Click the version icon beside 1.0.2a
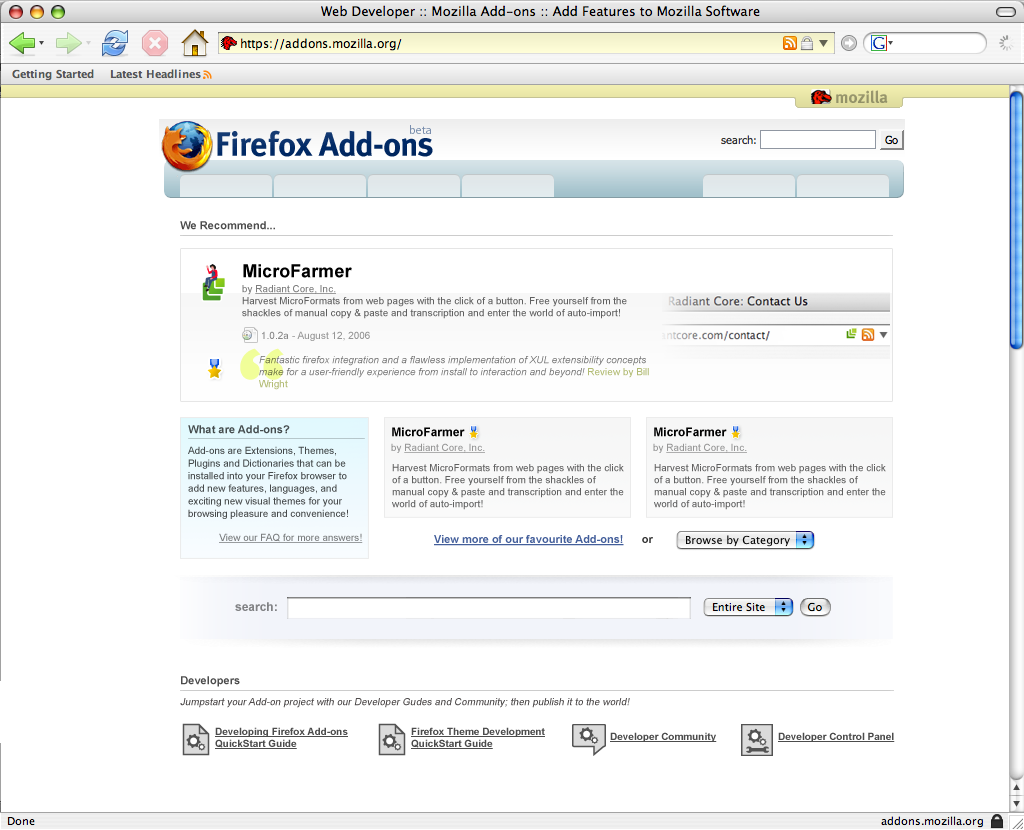 (x=249, y=336)
